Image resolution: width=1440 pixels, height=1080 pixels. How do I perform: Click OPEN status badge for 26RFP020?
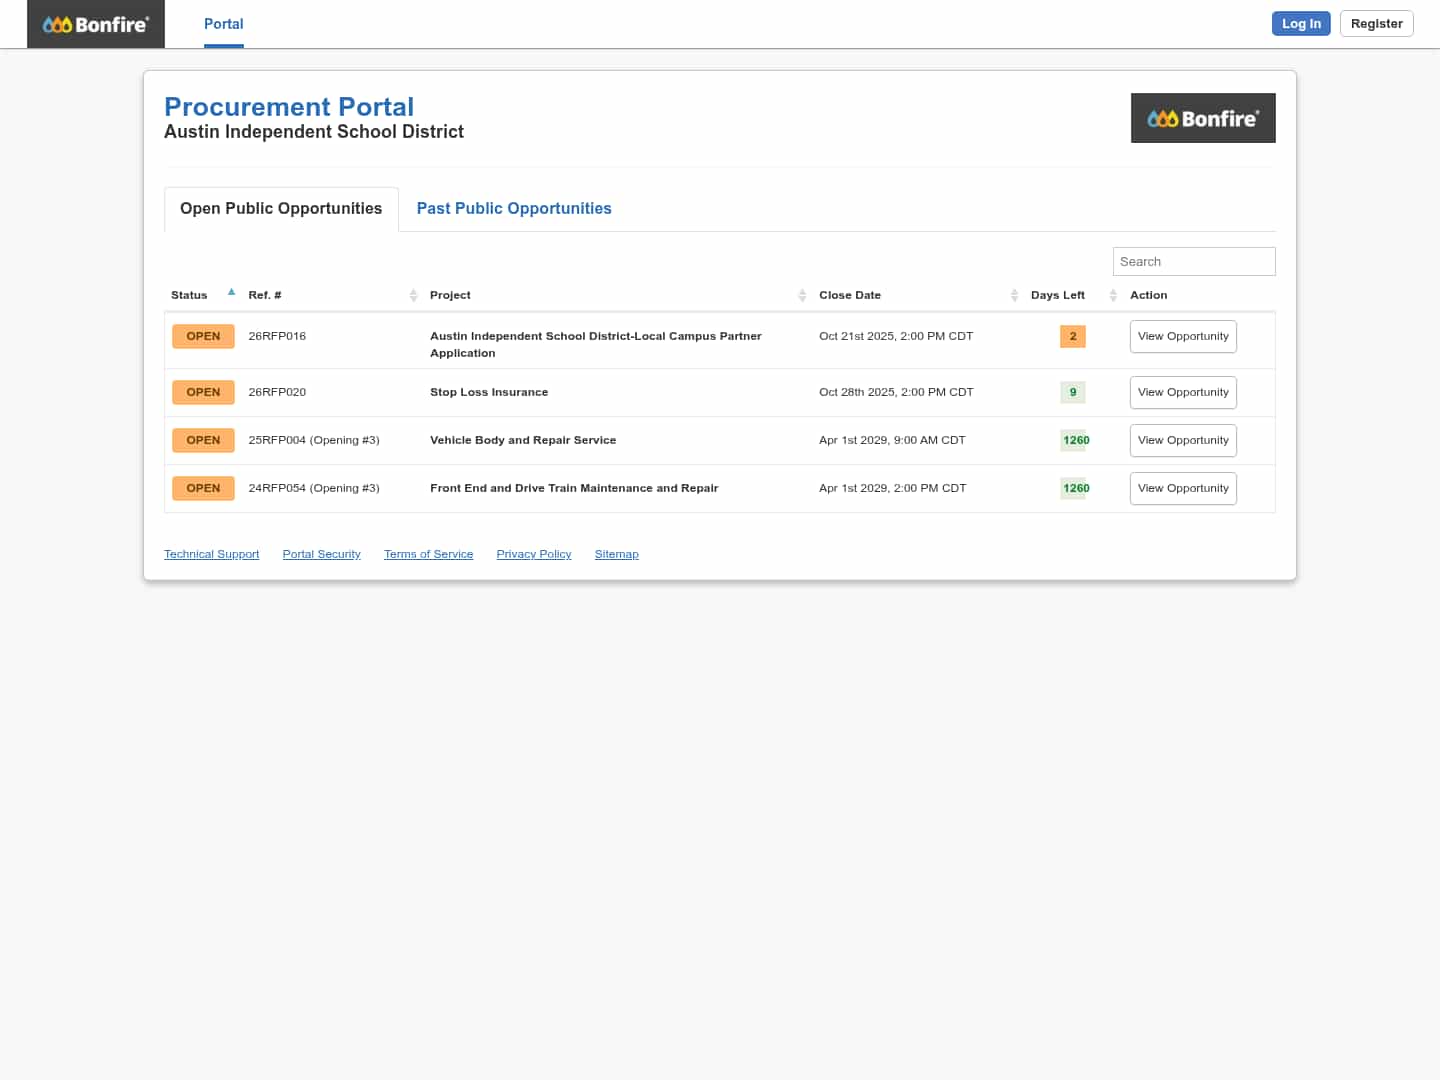click(x=203, y=392)
